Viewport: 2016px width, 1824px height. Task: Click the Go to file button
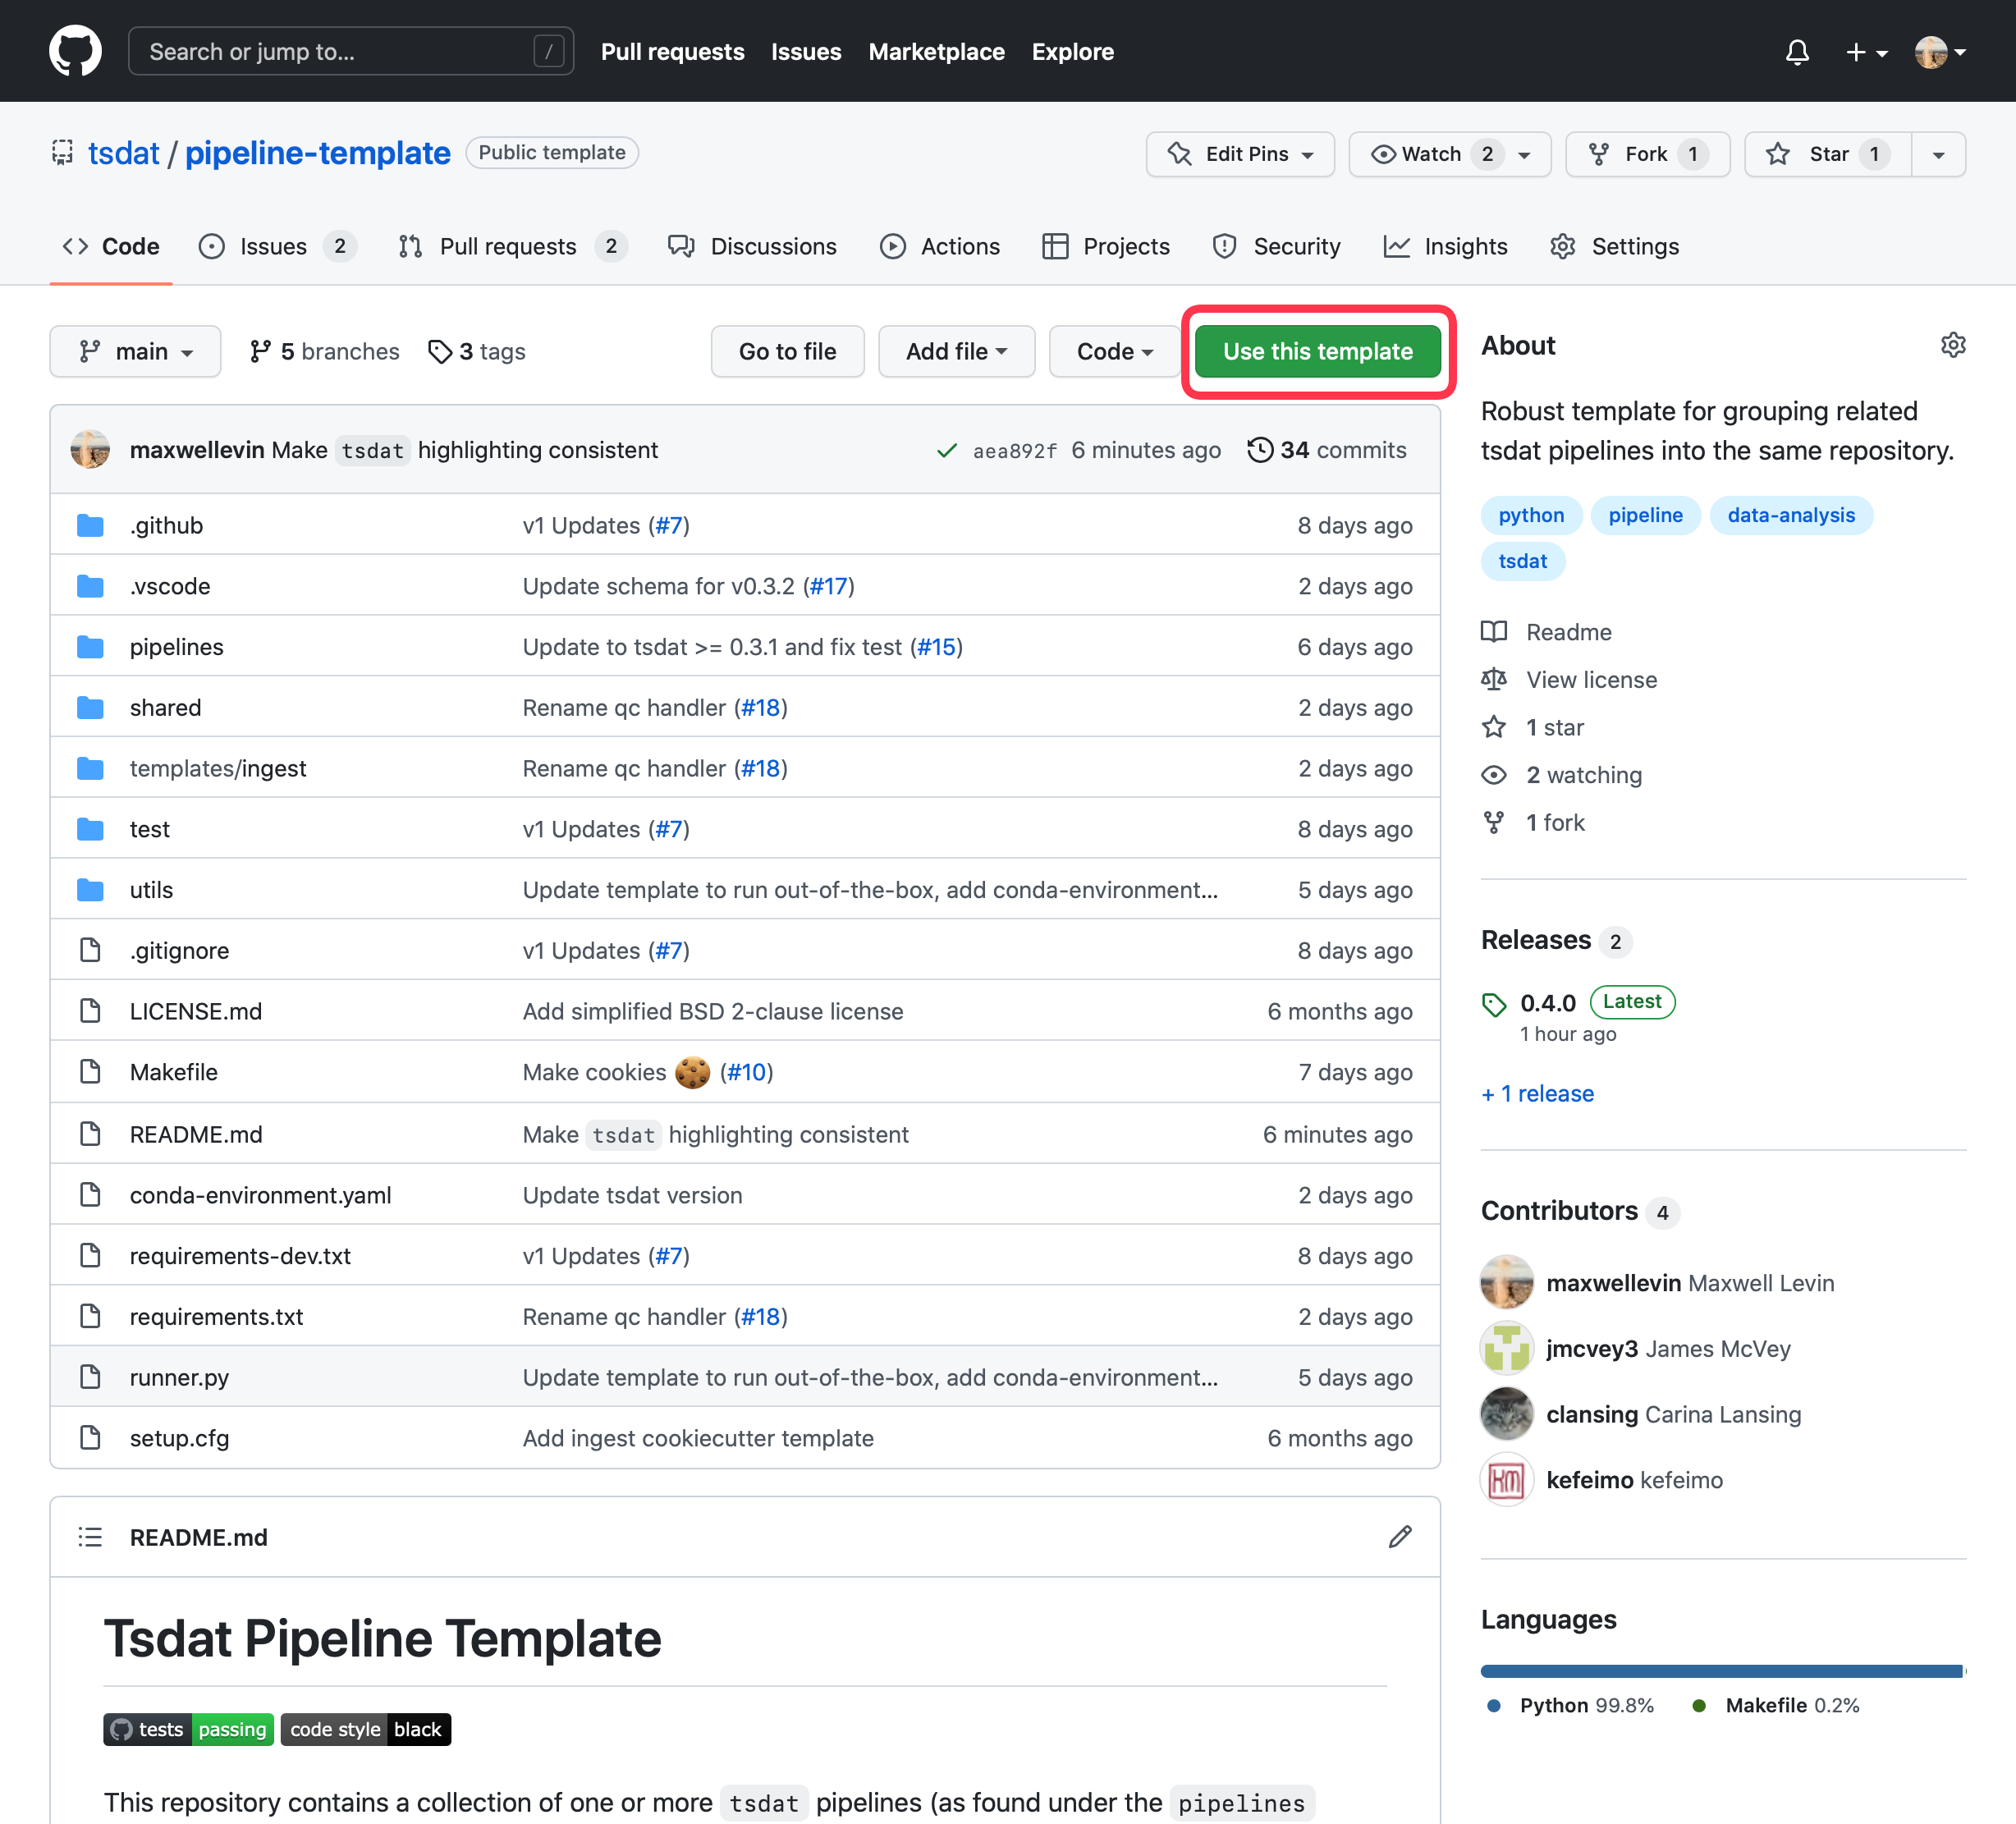click(787, 351)
